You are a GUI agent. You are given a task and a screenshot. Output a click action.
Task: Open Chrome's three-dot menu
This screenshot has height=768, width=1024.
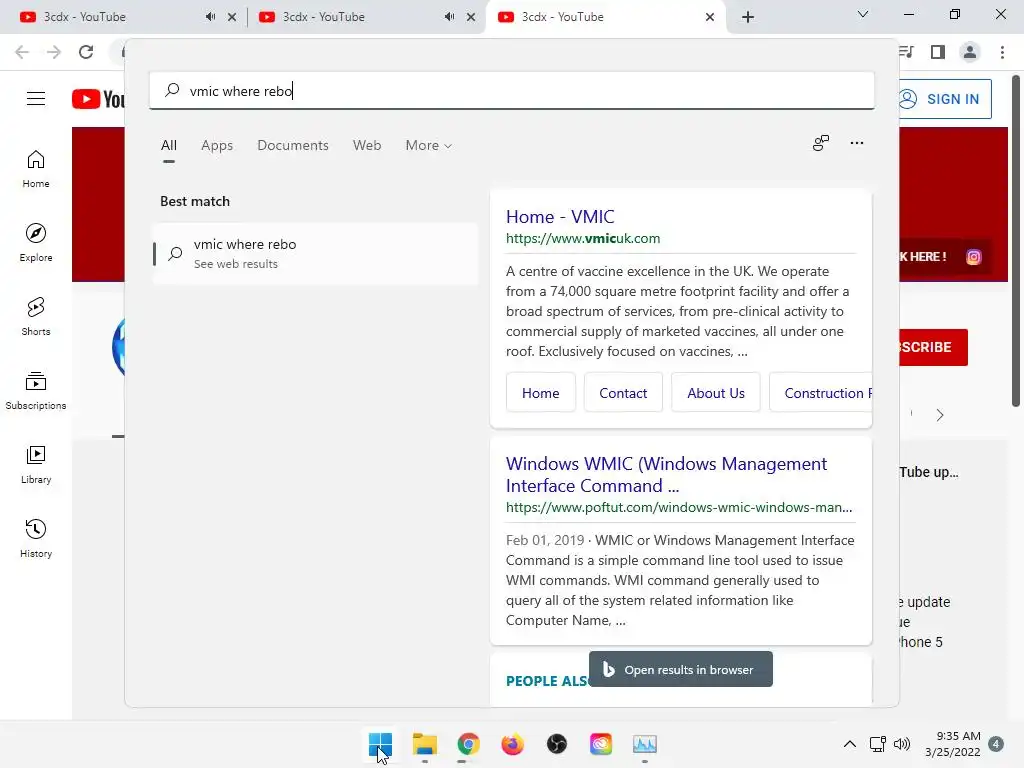tap(1002, 52)
